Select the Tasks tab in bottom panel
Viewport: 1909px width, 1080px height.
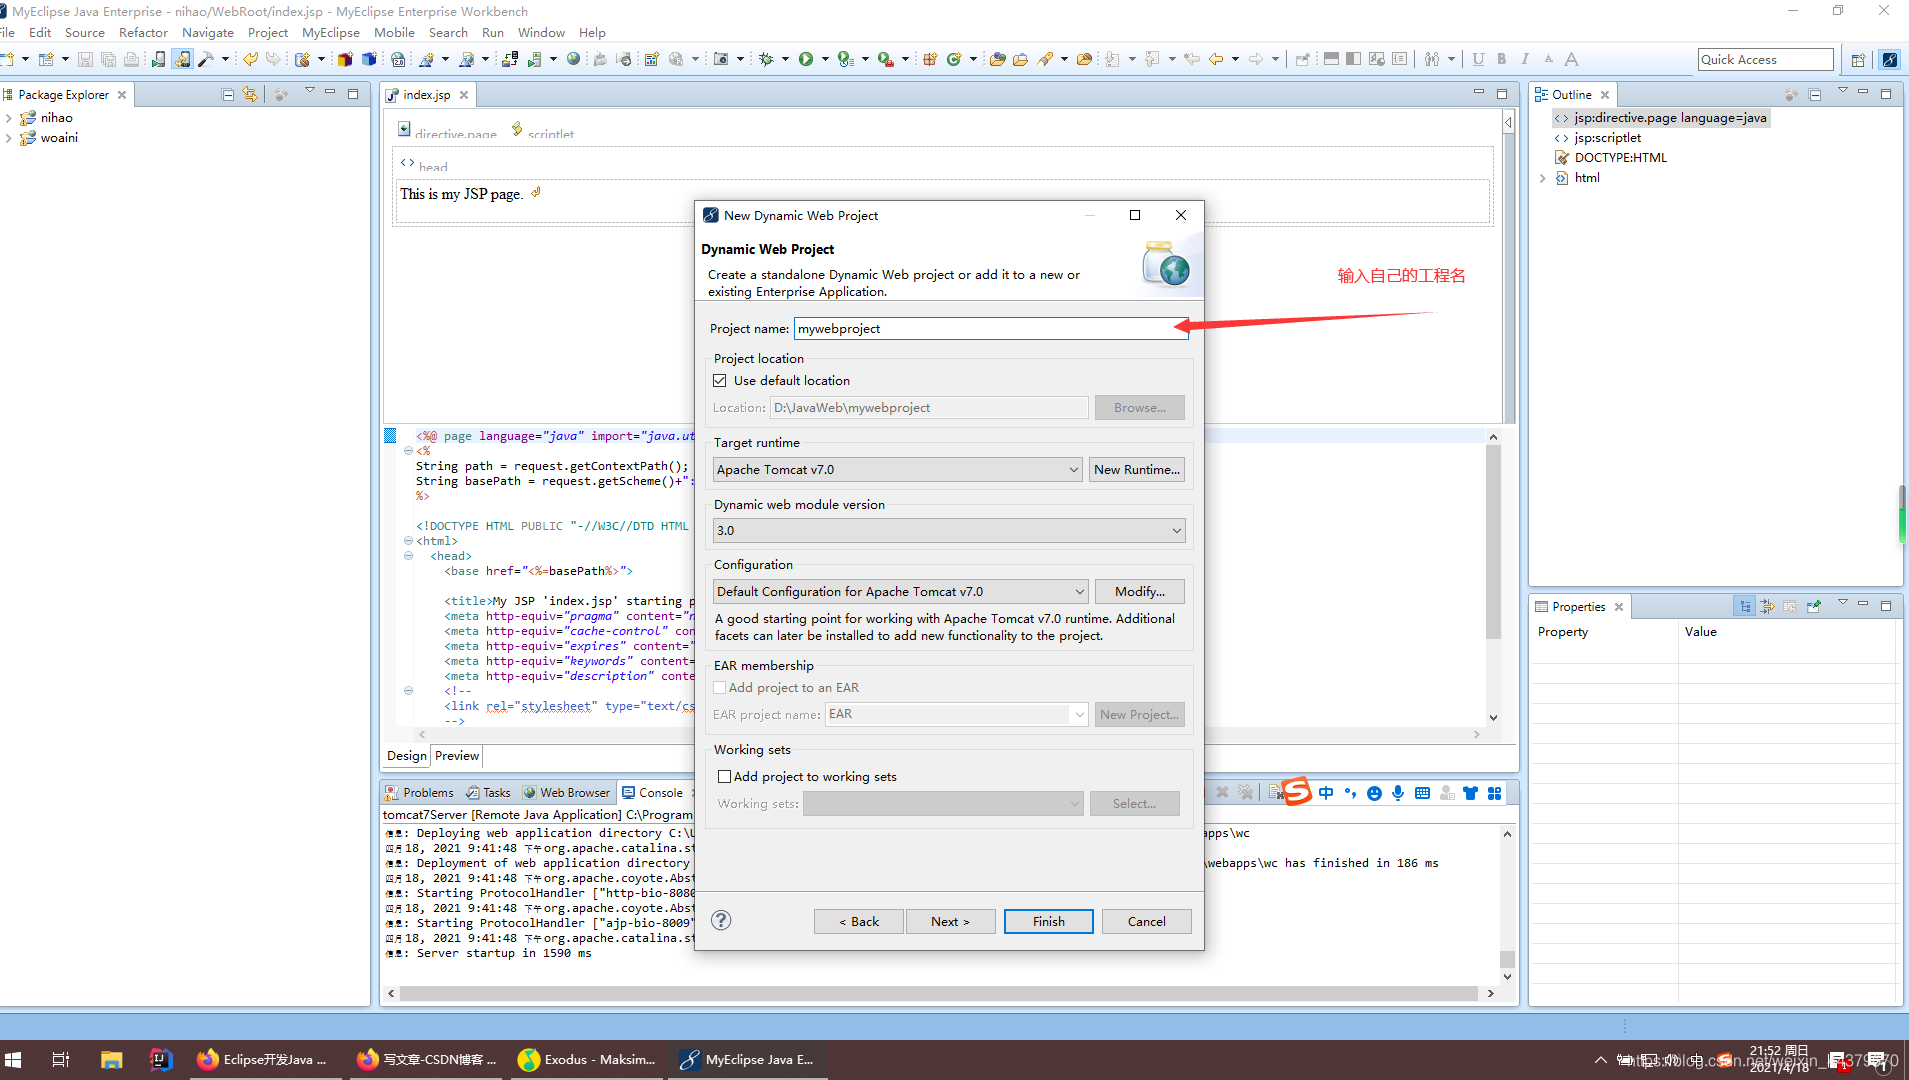coord(488,792)
